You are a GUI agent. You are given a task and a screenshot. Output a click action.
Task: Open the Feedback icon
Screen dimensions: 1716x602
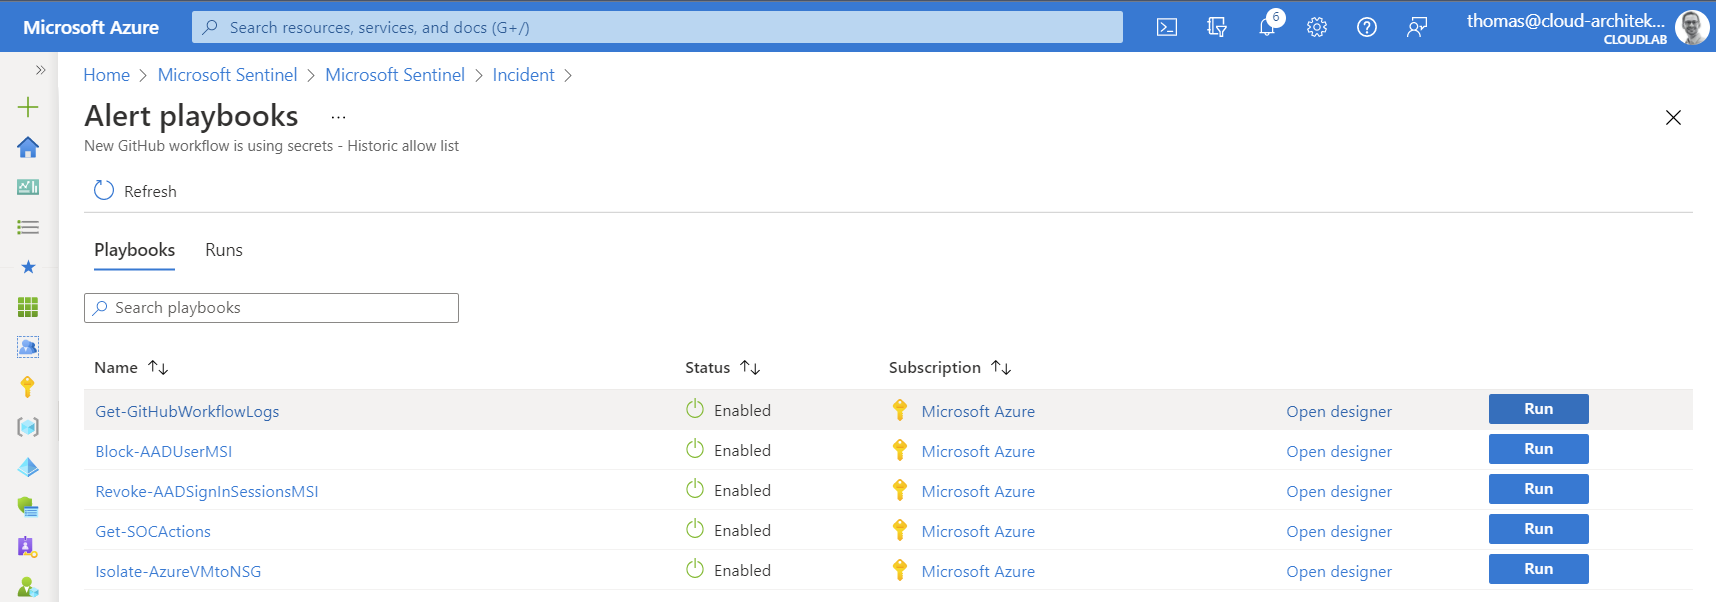coord(1417,27)
